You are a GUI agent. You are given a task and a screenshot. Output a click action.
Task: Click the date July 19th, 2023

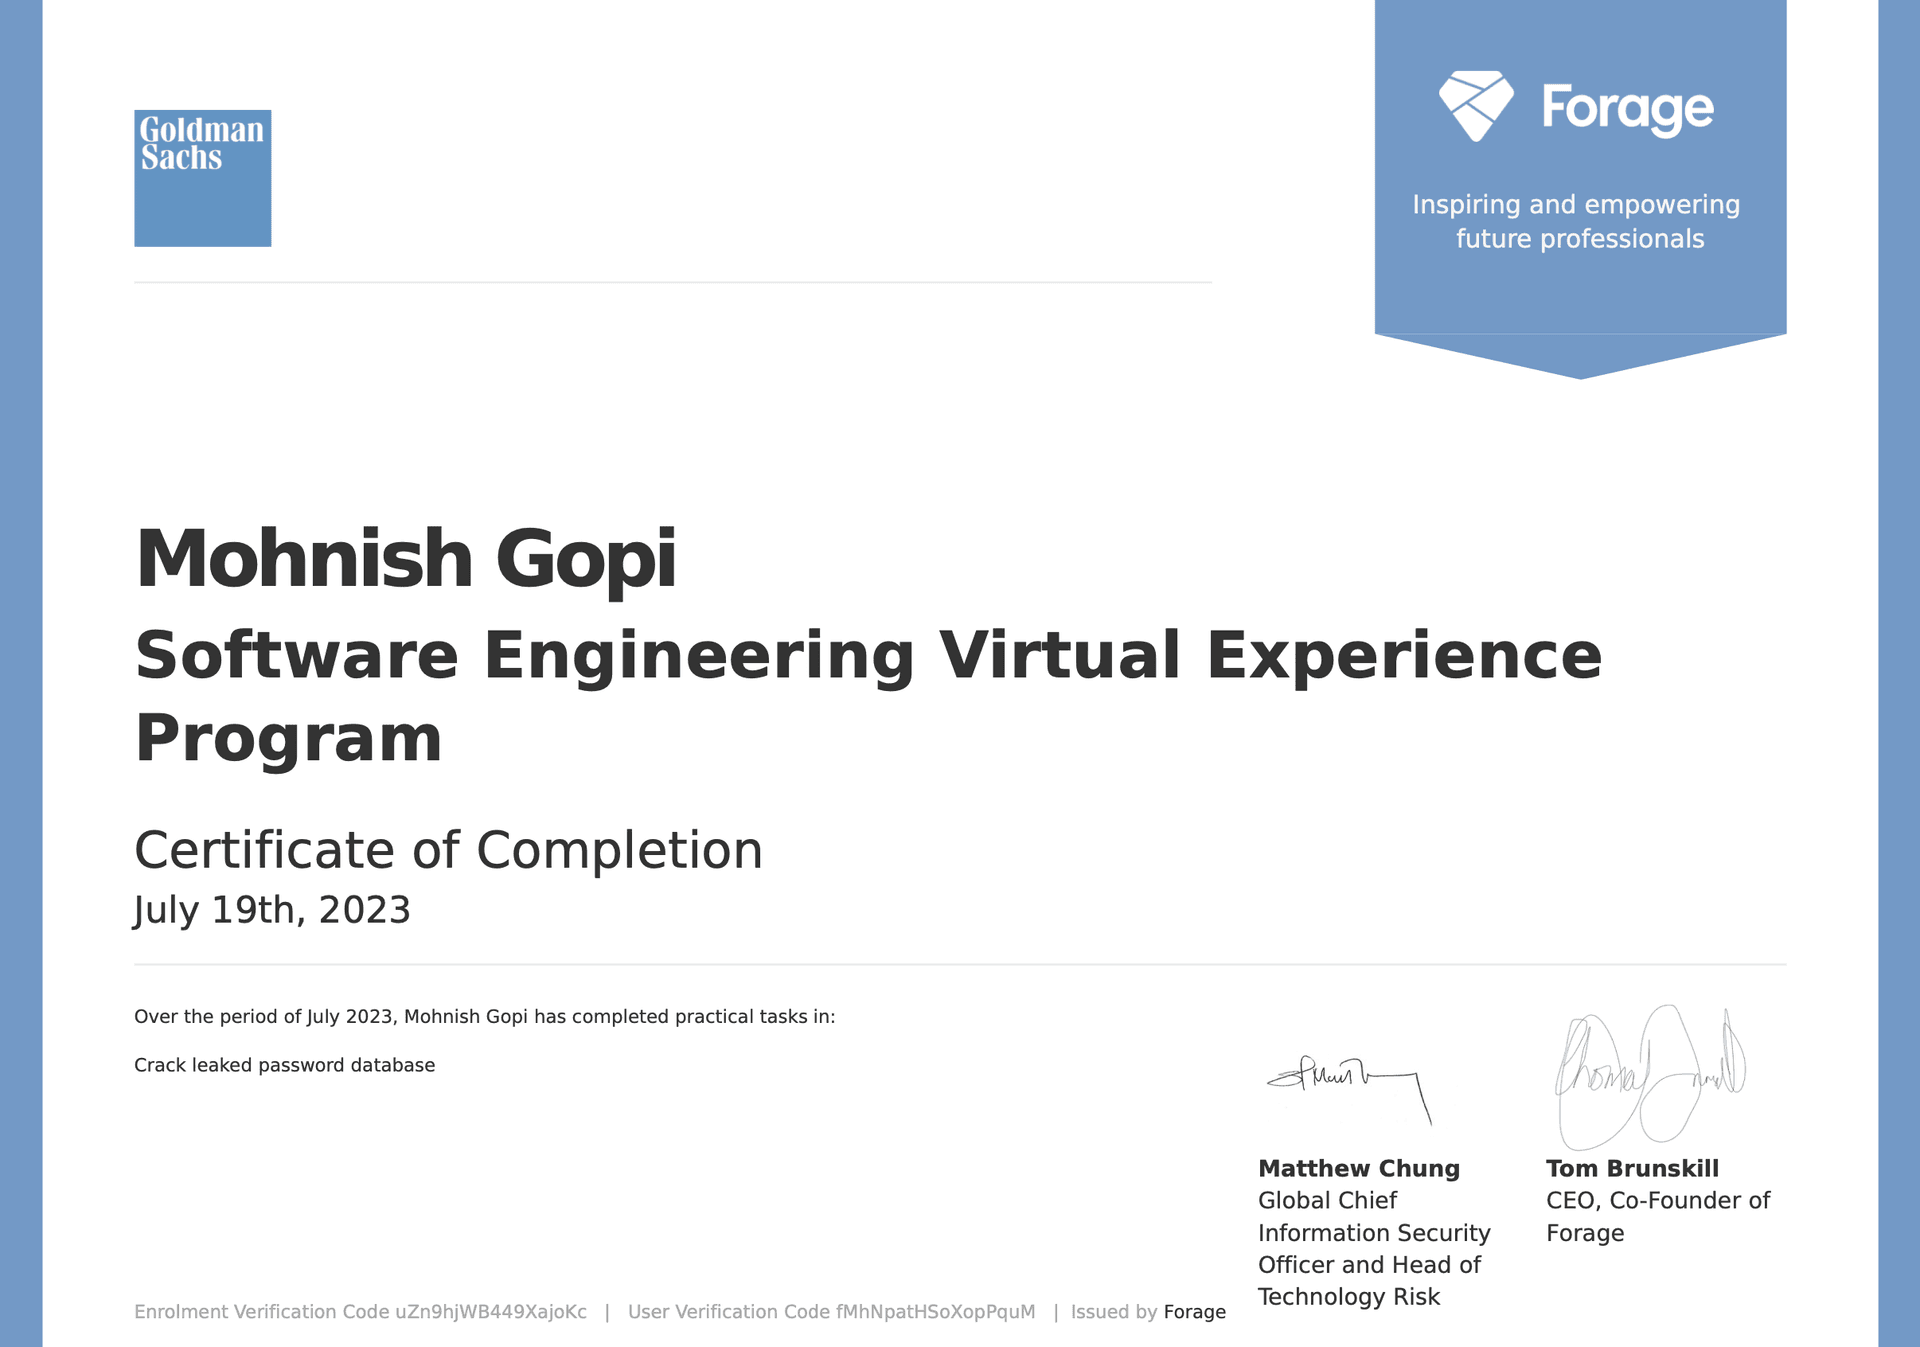(272, 911)
